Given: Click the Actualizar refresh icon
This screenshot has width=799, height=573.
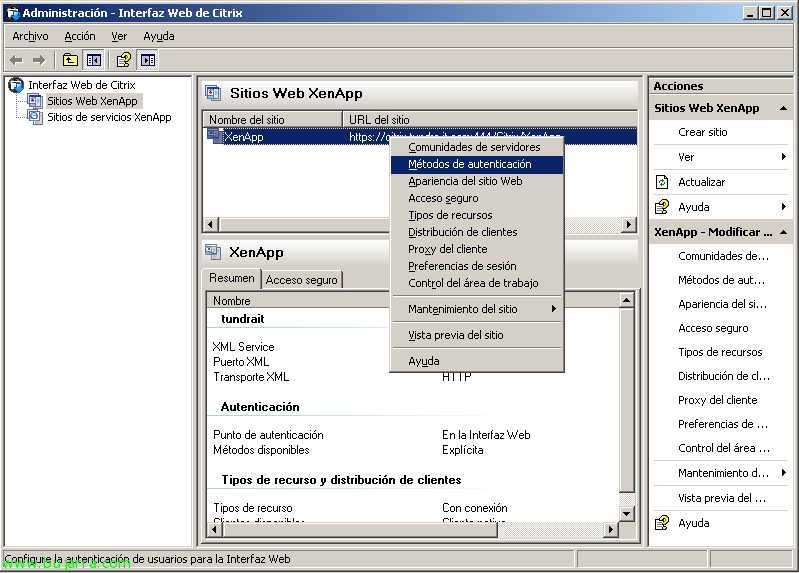Looking at the screenshot, I should pos(662,182).
